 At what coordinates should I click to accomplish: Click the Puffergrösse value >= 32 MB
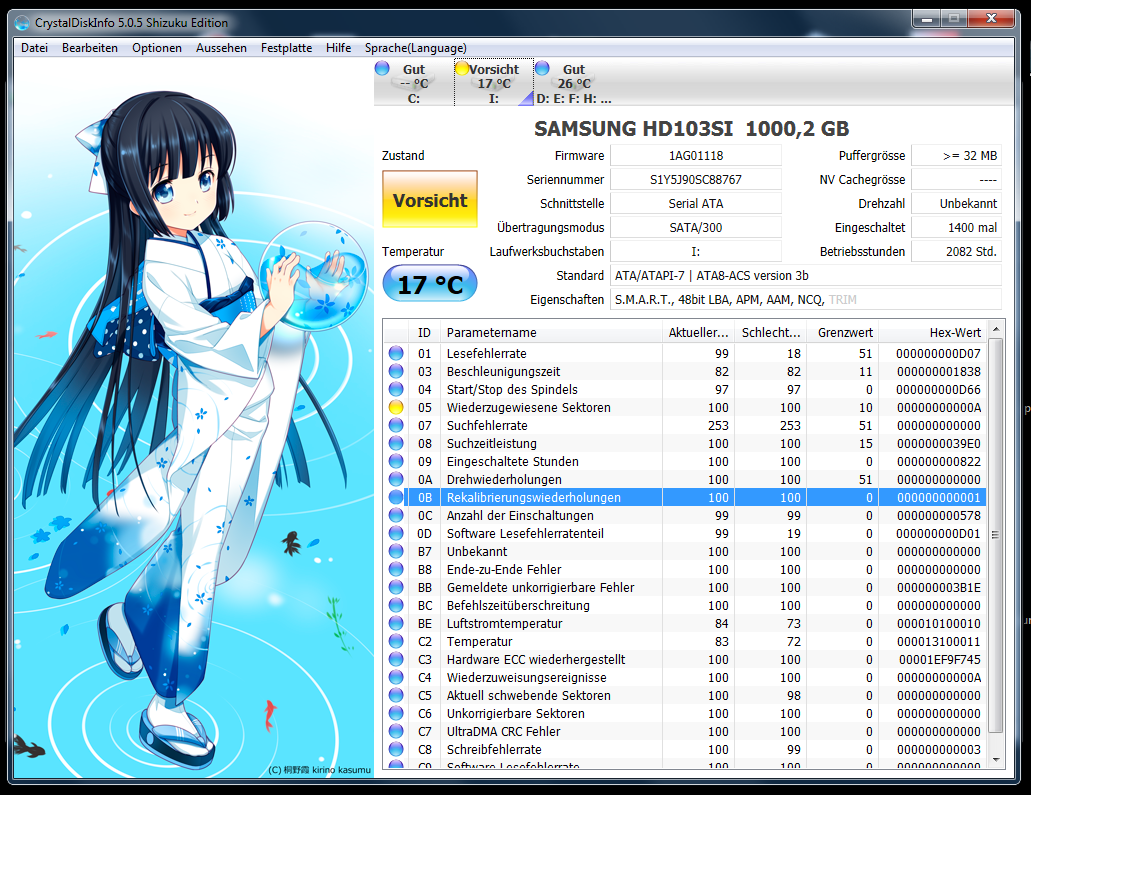point(956,155)
